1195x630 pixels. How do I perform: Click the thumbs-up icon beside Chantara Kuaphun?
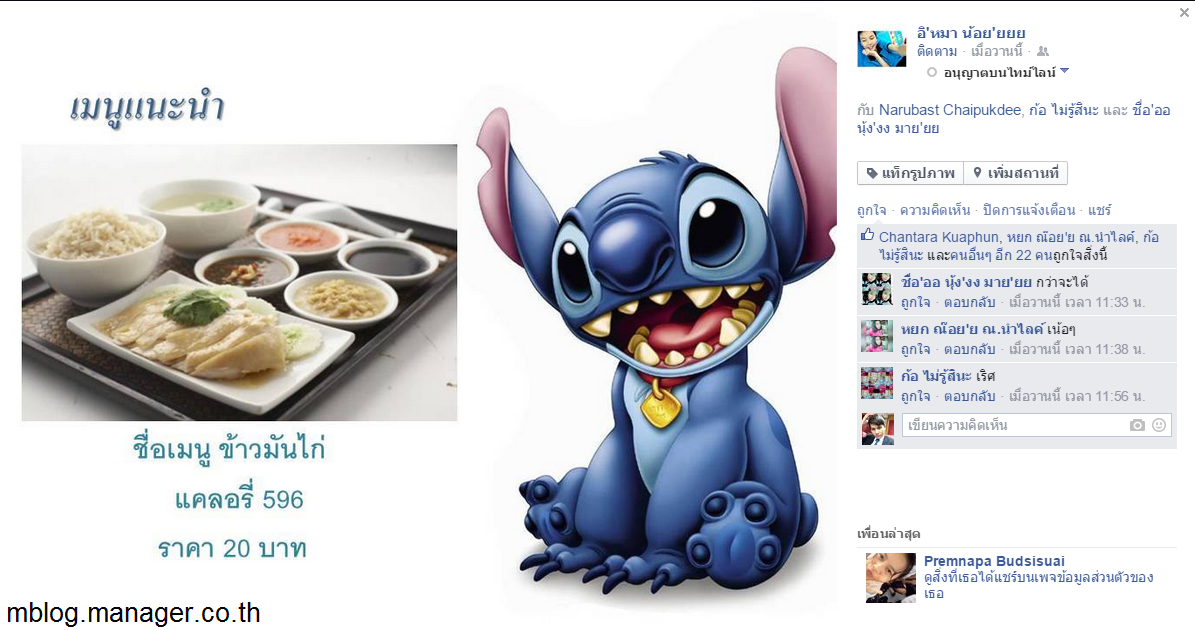coord(867,235)
